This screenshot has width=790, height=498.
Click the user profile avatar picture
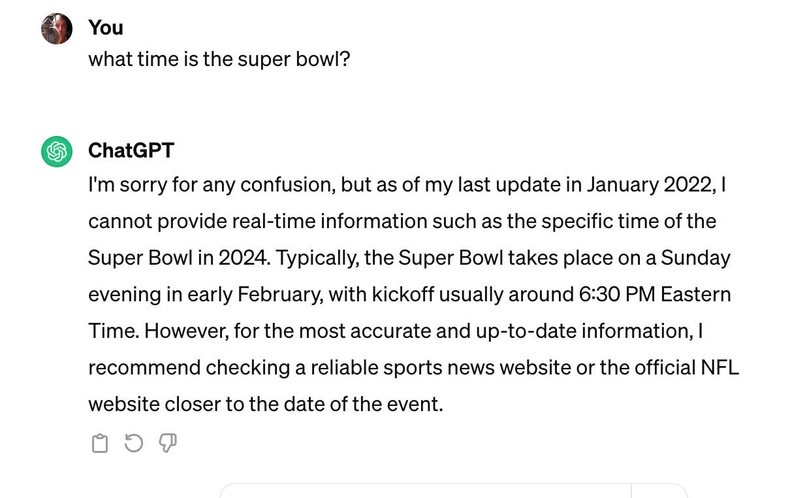pos(57,28)
